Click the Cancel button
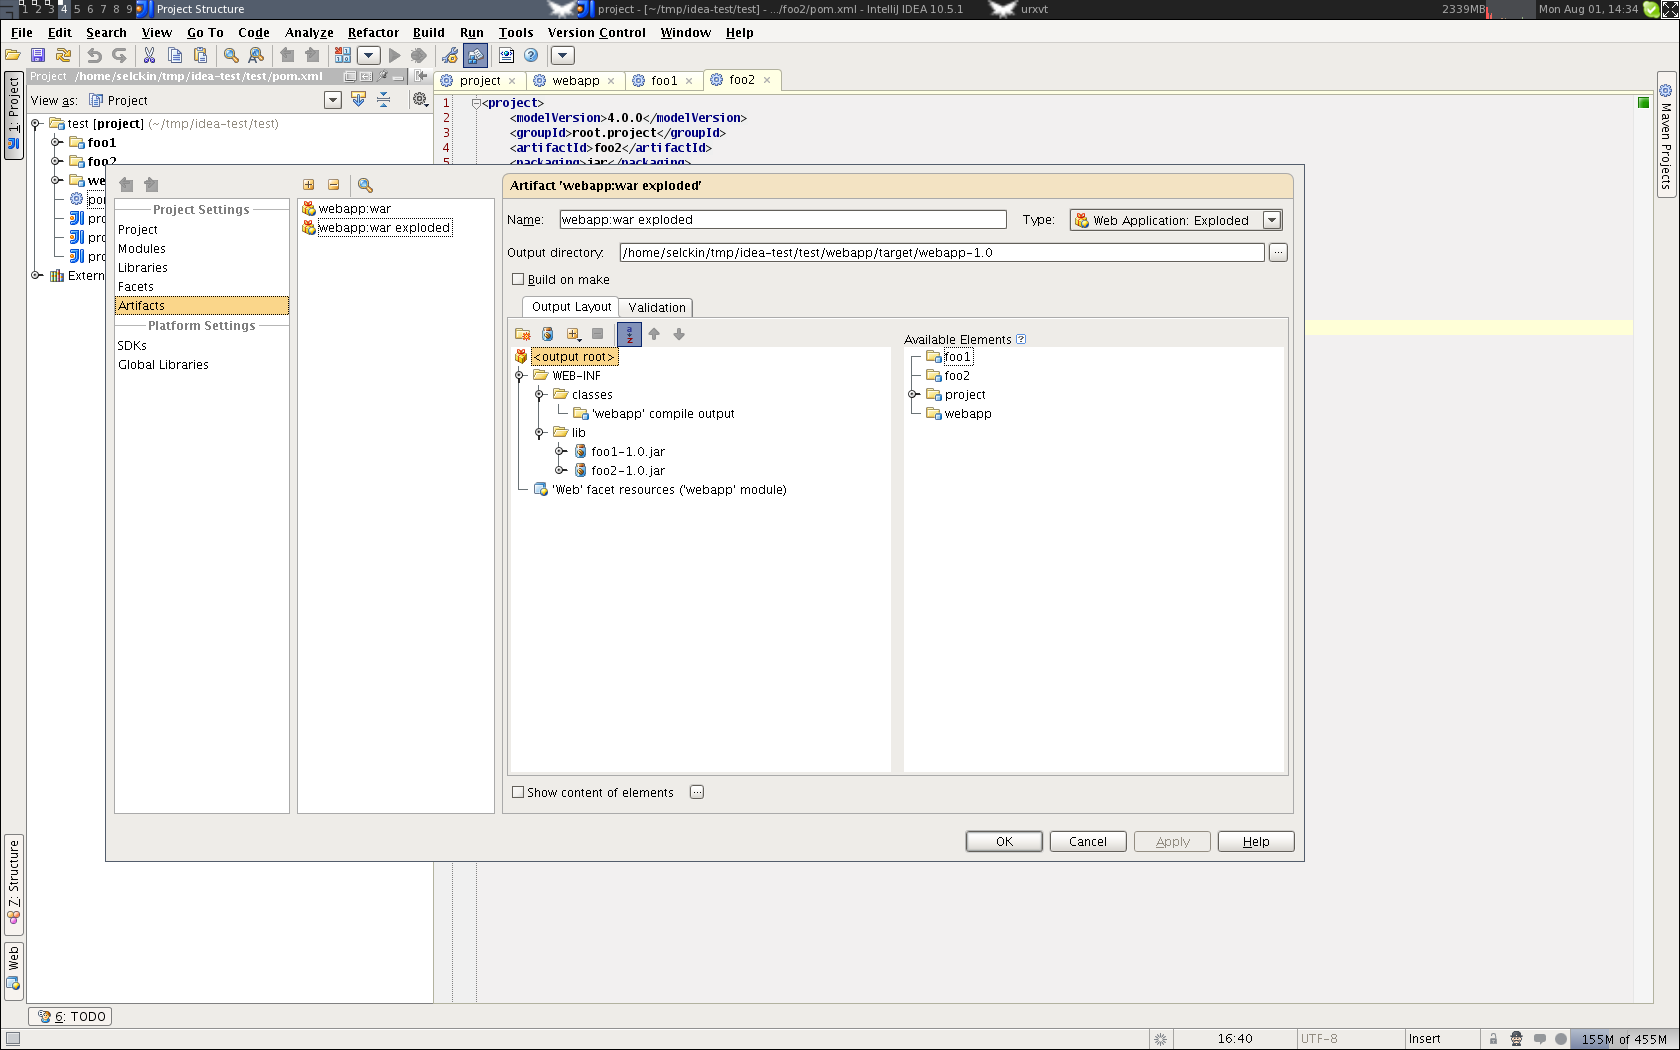 (x=1088, y=842)
